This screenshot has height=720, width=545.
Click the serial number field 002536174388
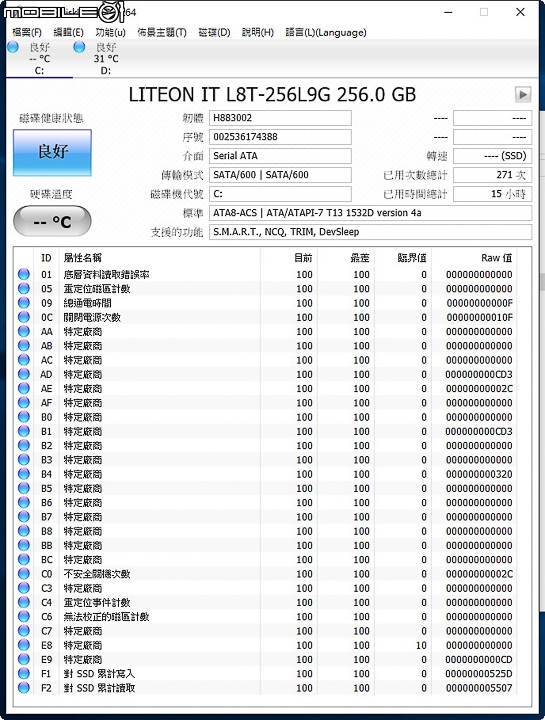click(280, 137)
